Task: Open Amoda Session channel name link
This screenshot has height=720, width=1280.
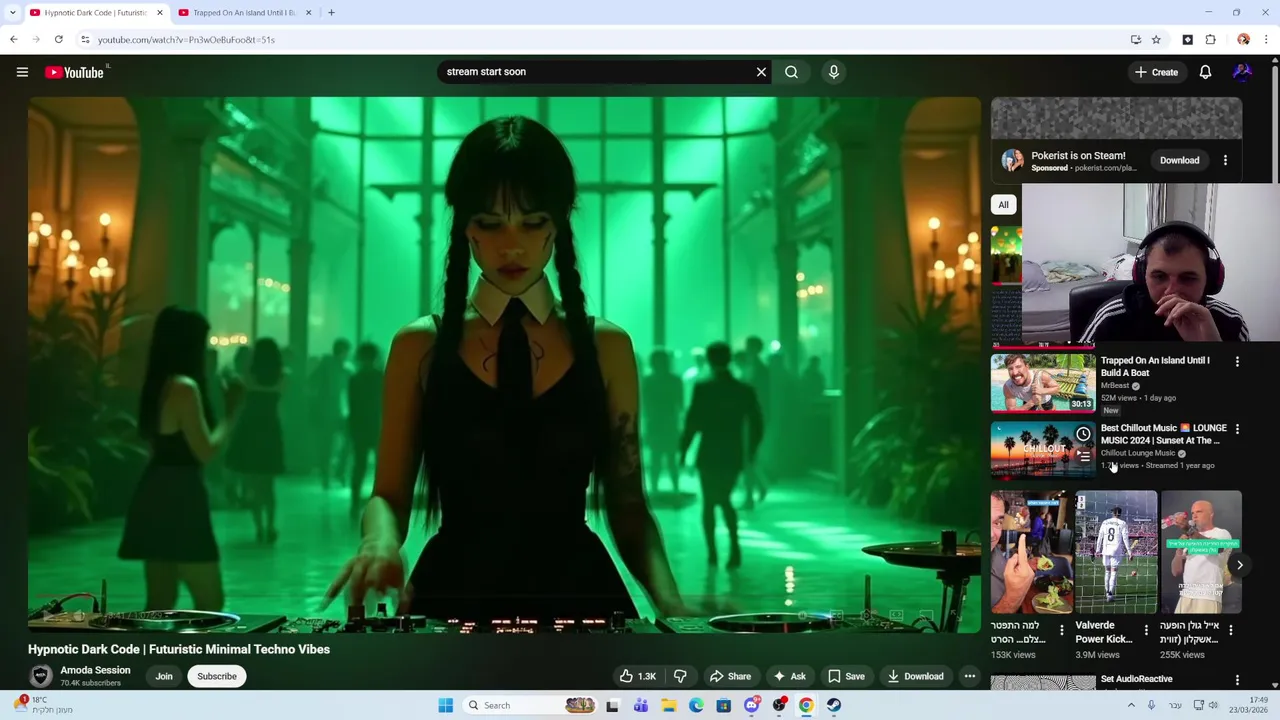Action: coord(95,670)
